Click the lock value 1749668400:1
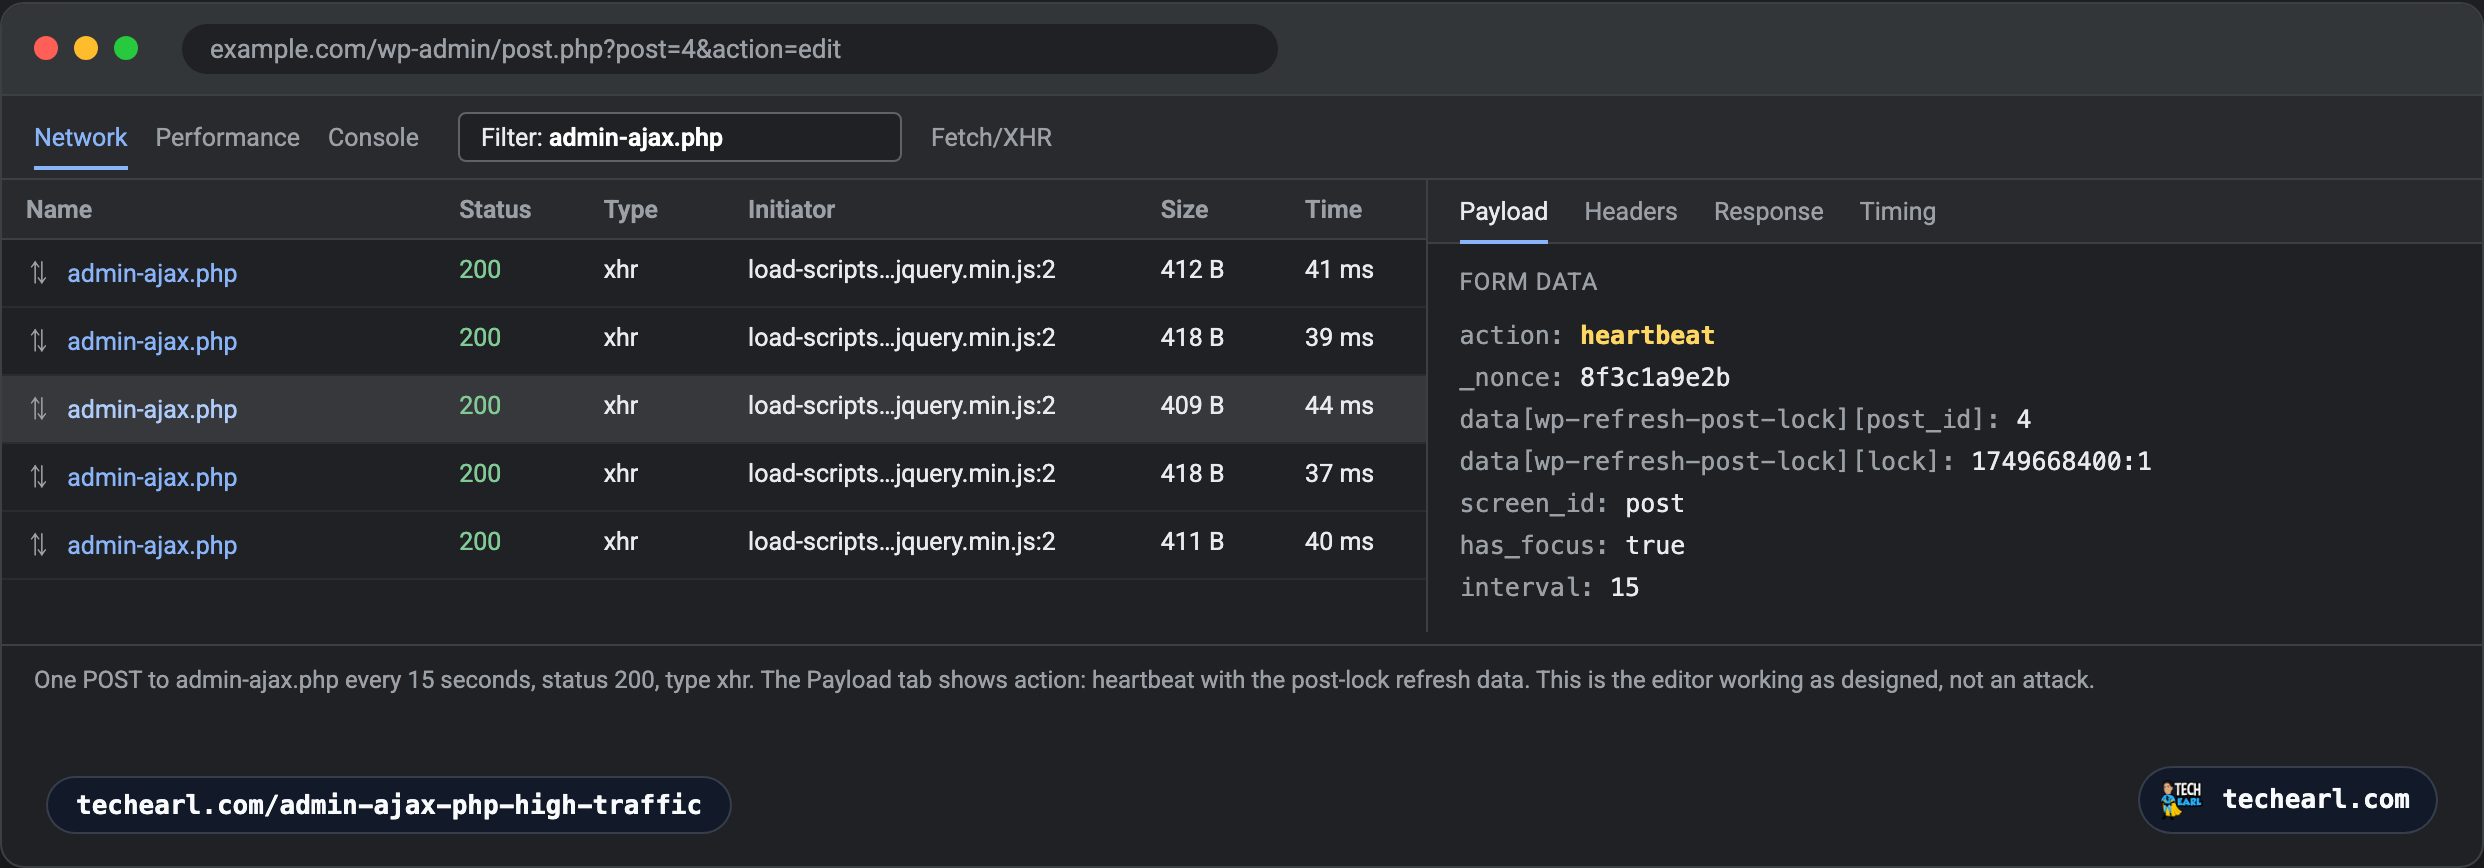 point(2061,461)
